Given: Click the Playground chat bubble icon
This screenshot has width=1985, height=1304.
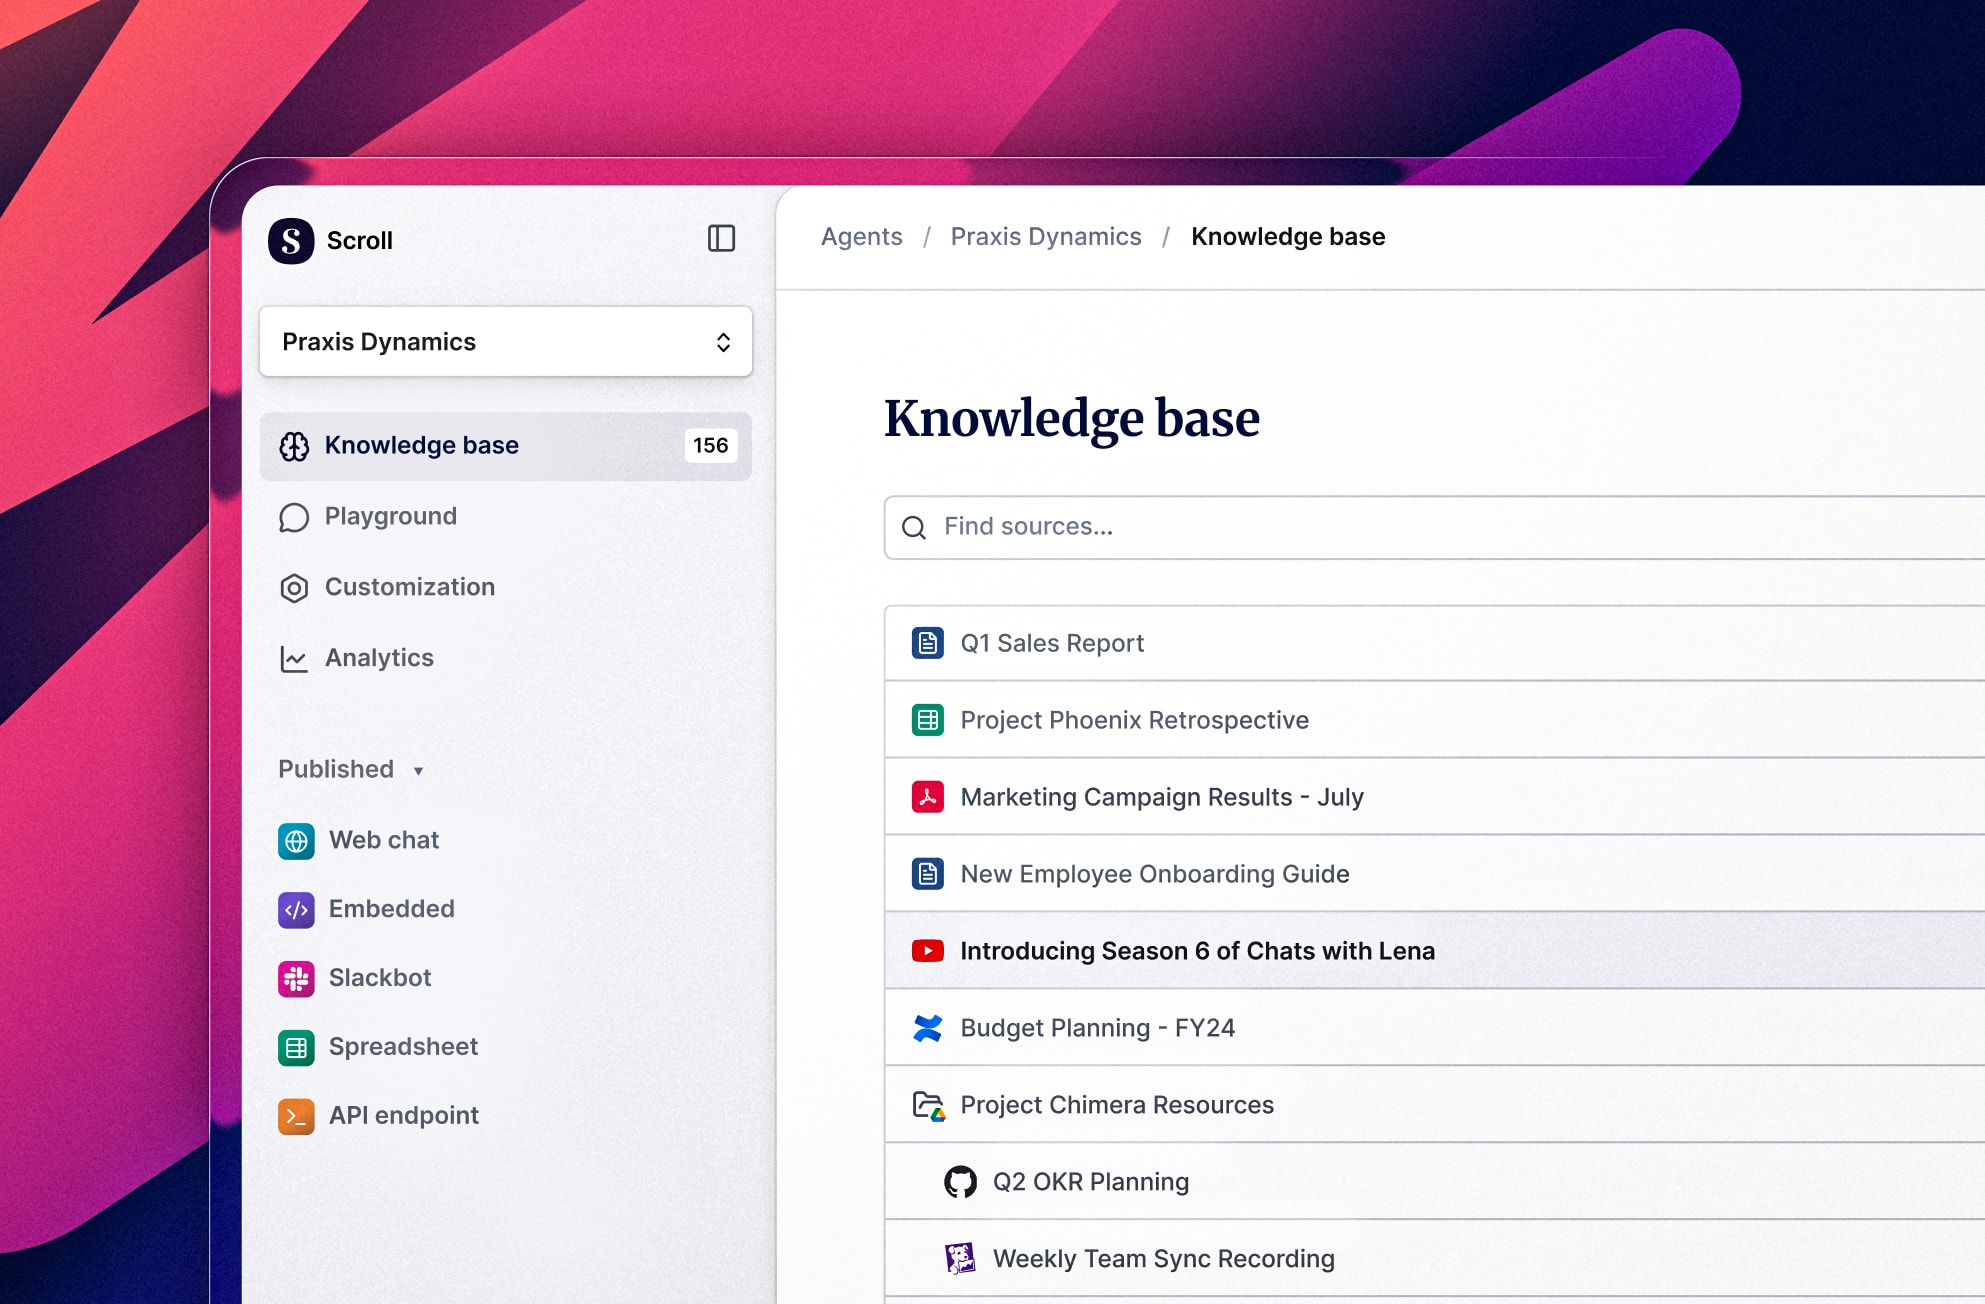Looking at the screenshot, I should (x=294, y=517).
